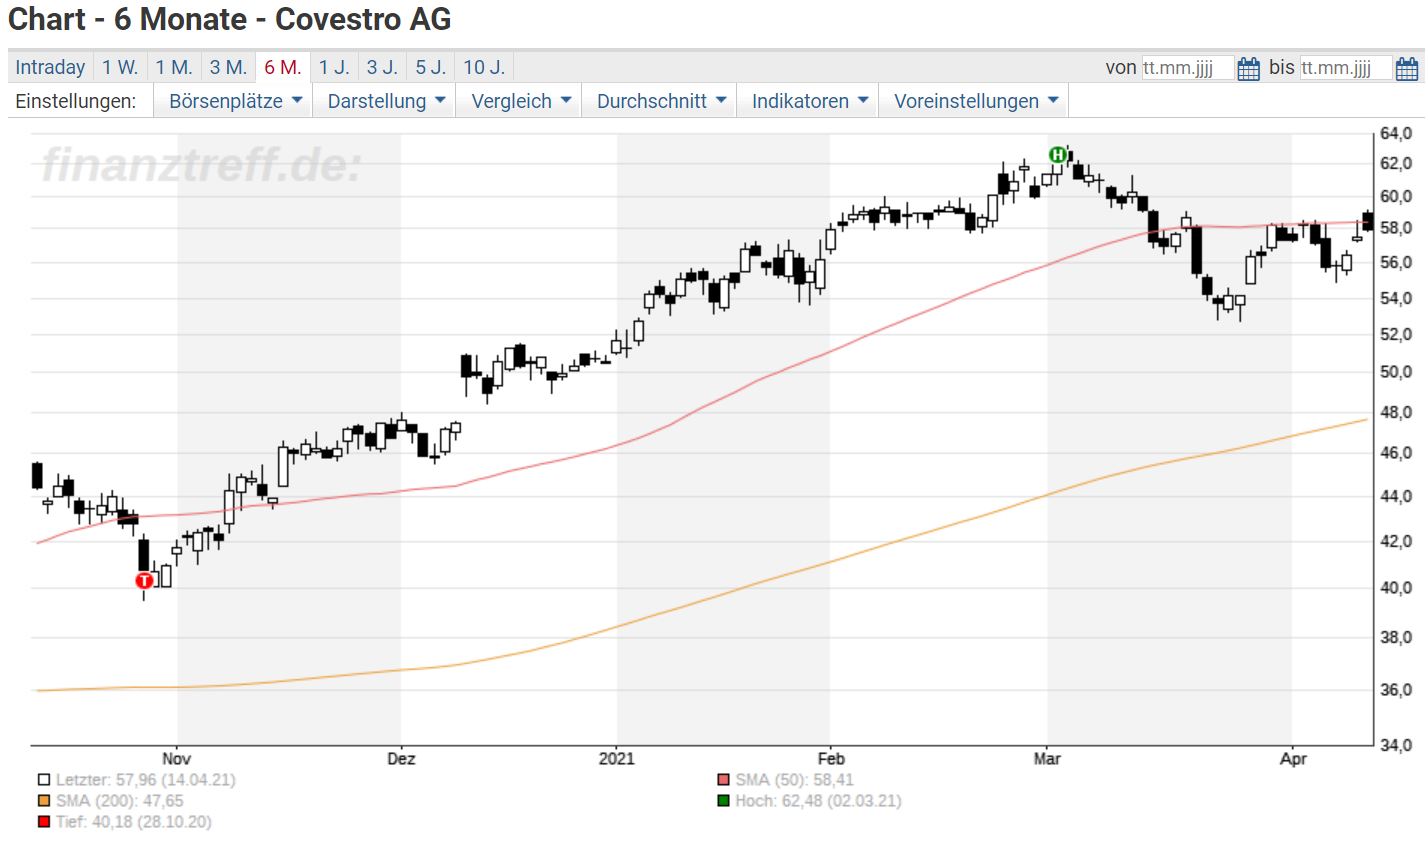Switch to the 1 W. timeframe tab
1425x845 pixels.
tap(120, 67)
